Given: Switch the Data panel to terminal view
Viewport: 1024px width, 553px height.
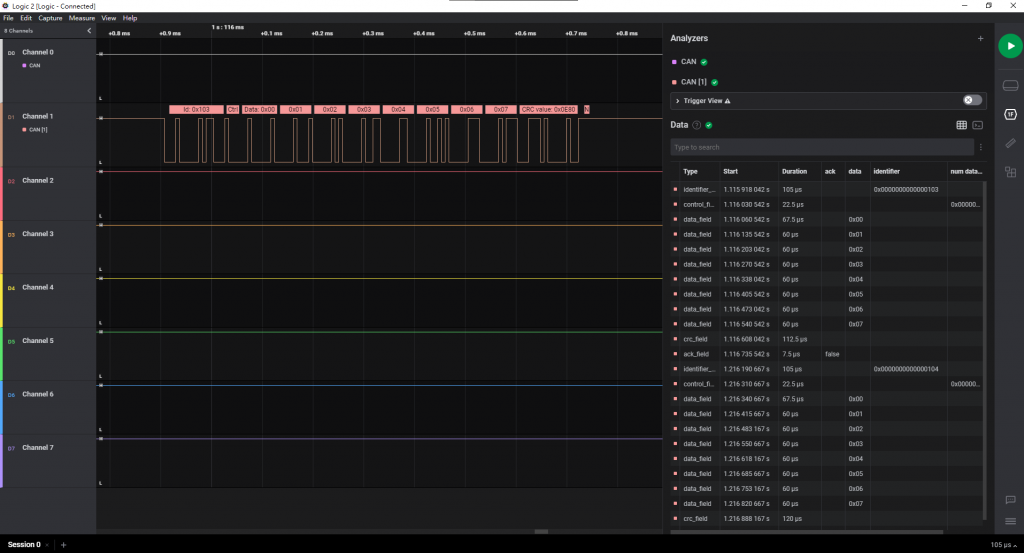Looking at the screenshot, I should [x=978, y=125].
